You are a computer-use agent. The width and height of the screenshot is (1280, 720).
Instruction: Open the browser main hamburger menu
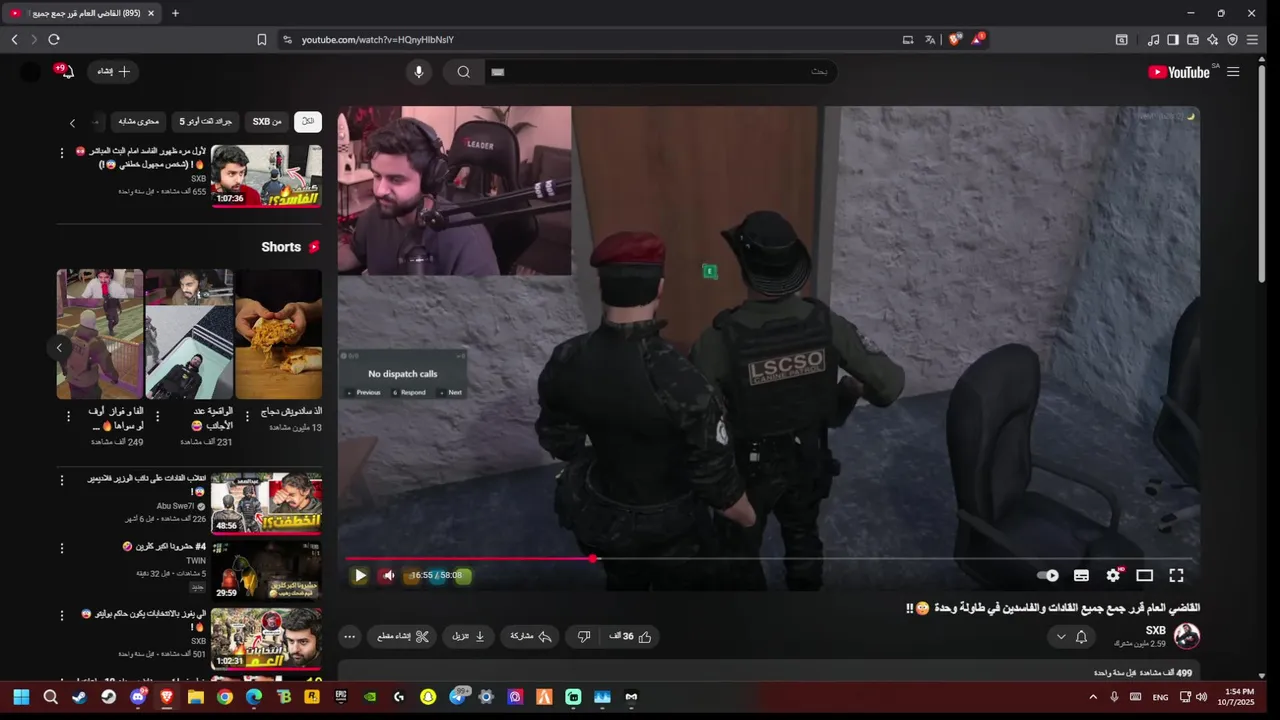[1252, 40]
